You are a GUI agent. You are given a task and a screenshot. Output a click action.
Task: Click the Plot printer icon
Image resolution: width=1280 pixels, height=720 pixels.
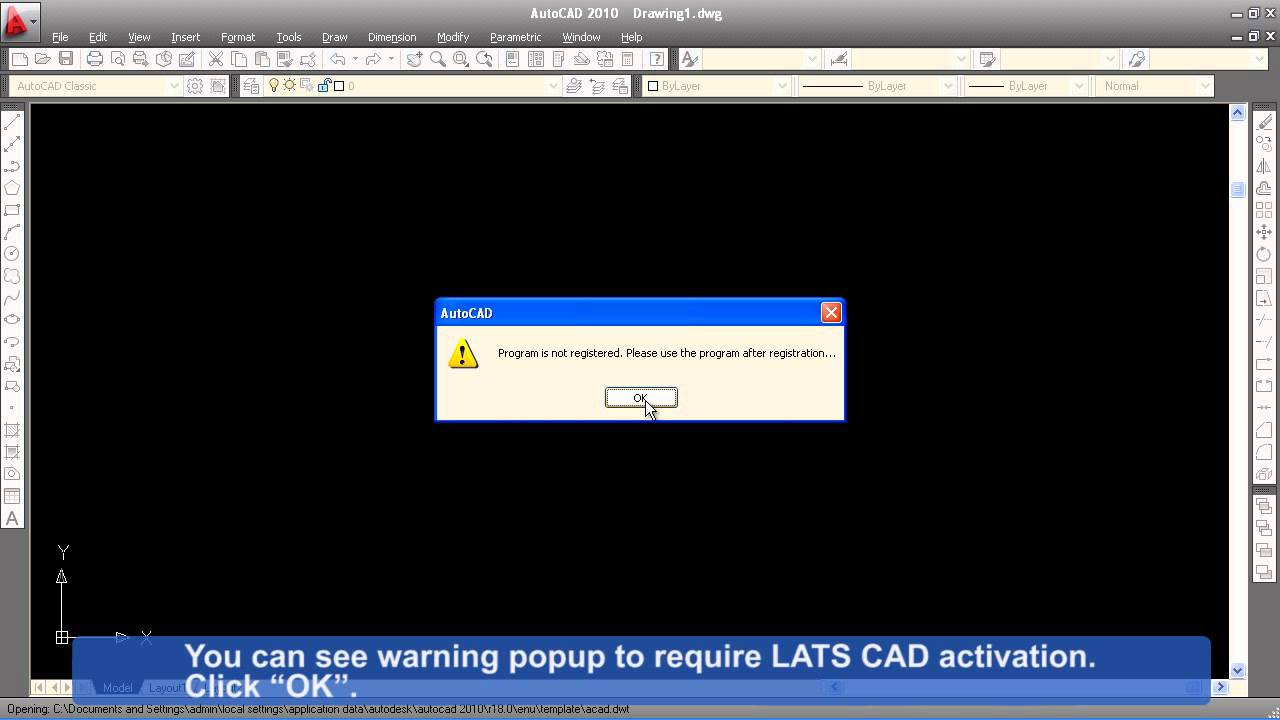point(95,60)
